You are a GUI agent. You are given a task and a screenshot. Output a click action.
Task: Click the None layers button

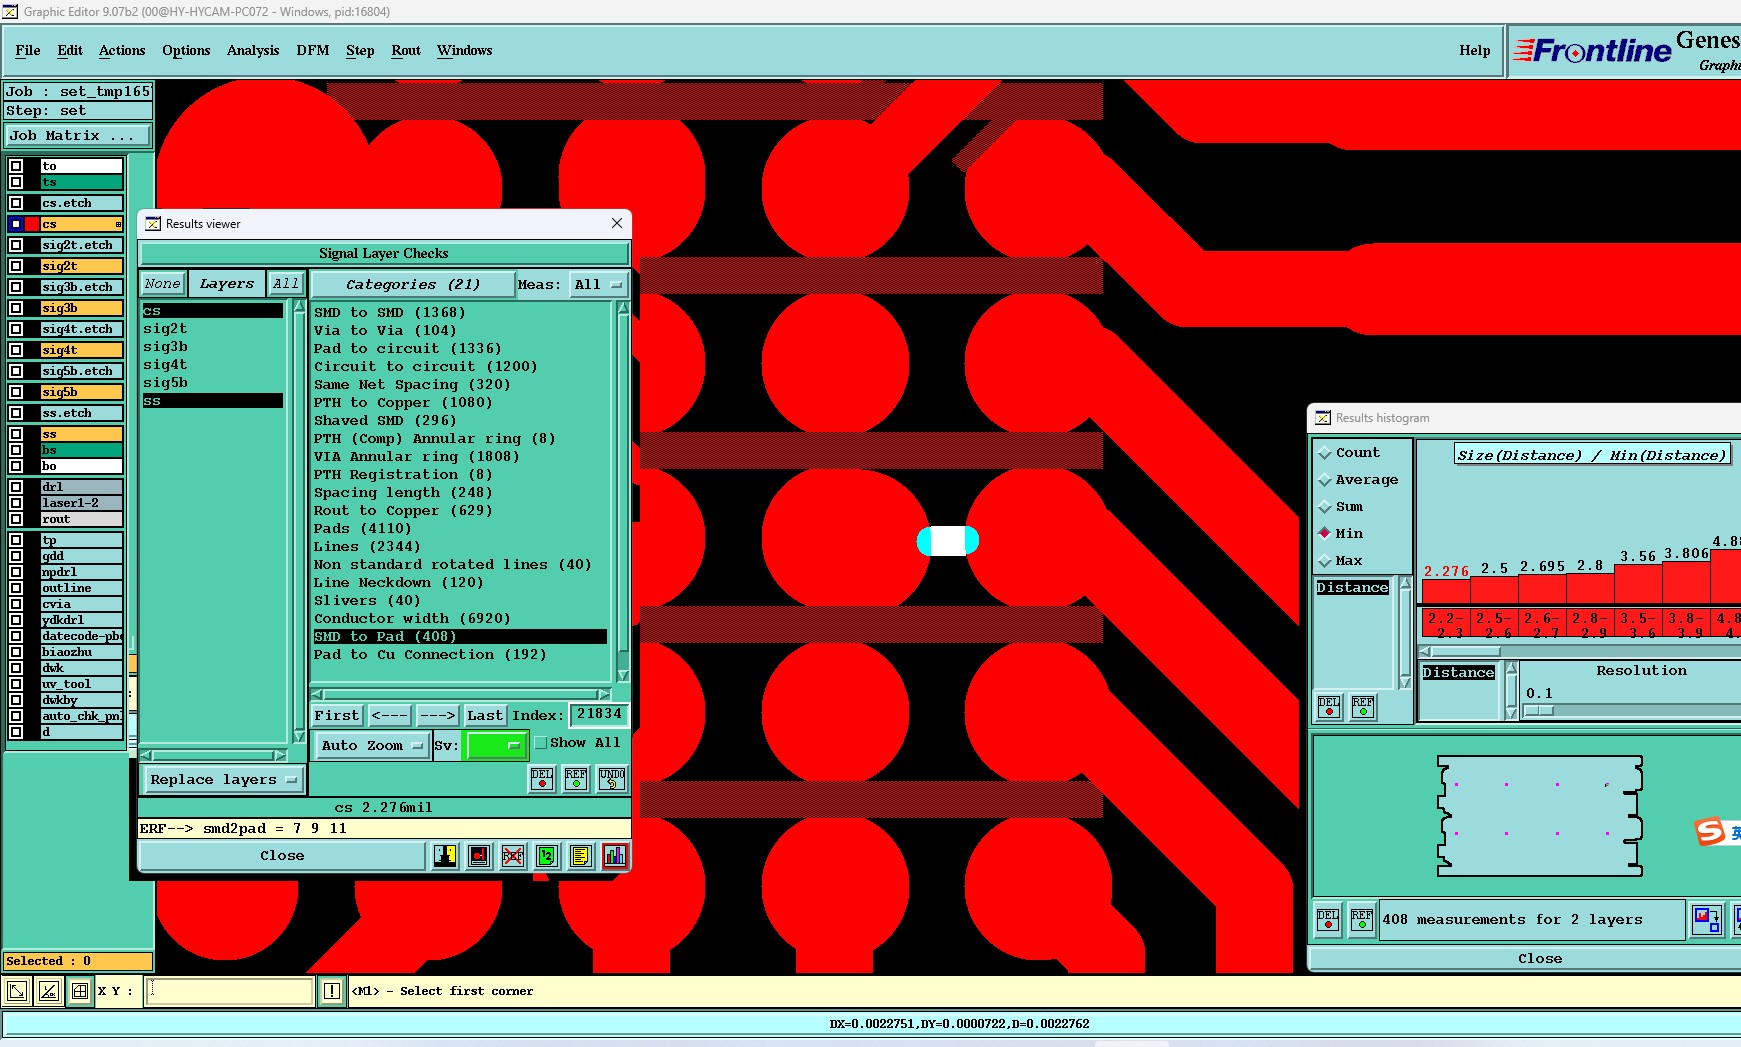pyautogui.click(x=162, y=284)
